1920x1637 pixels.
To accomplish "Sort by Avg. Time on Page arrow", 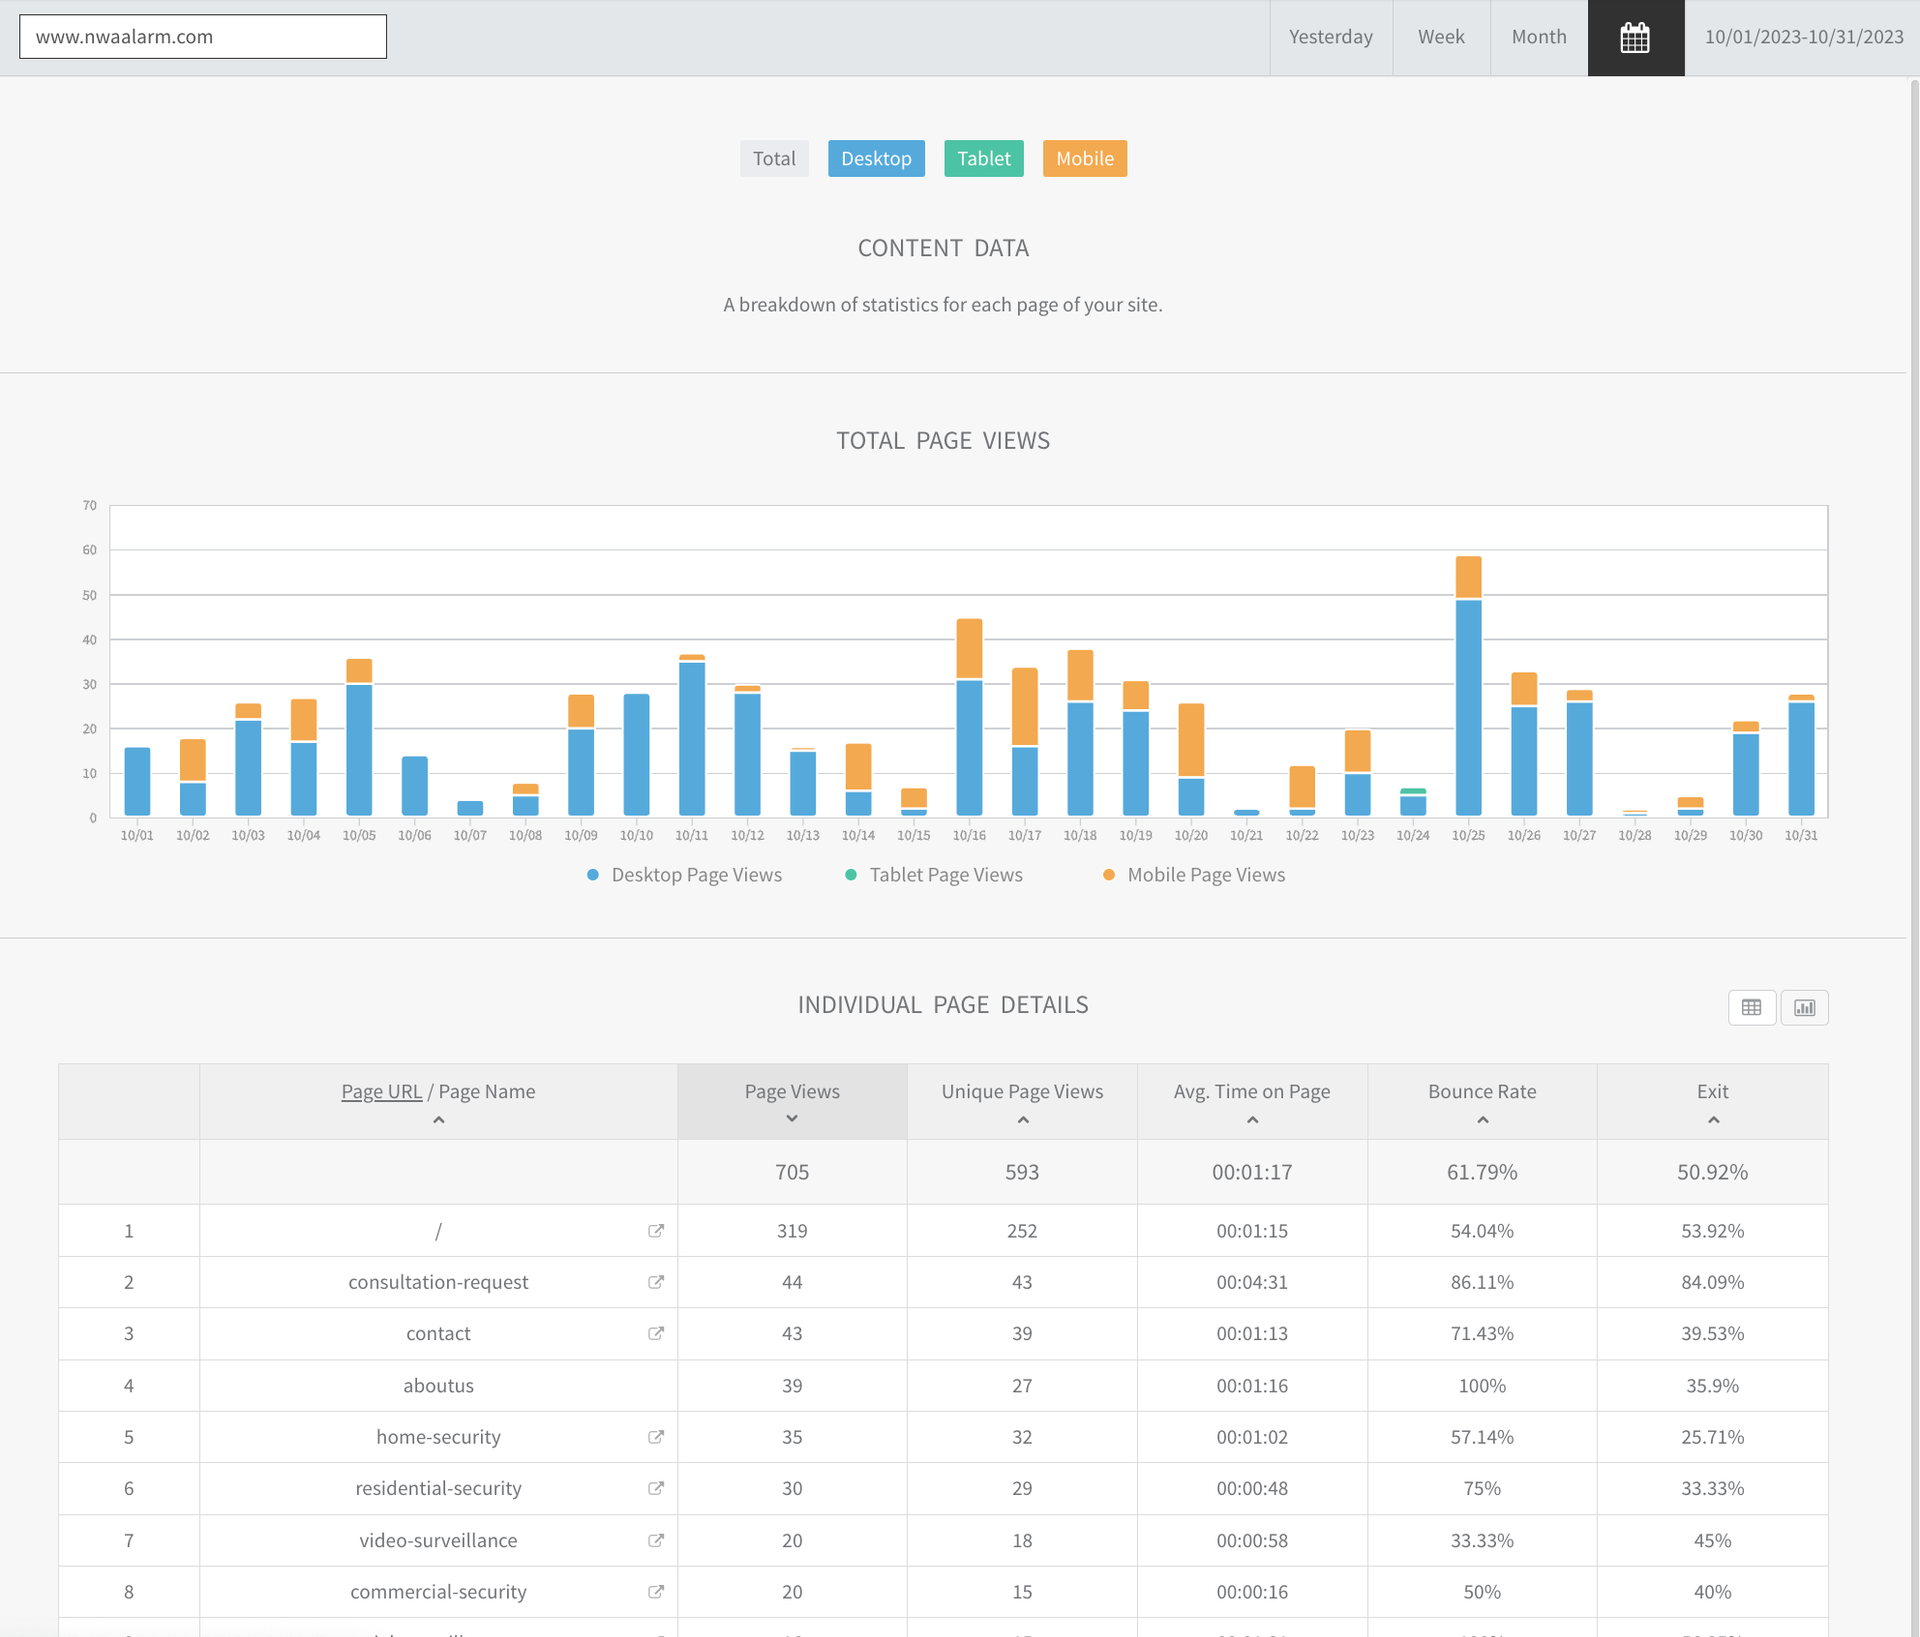I will pyautogui.click(x=1252, y=1120).
